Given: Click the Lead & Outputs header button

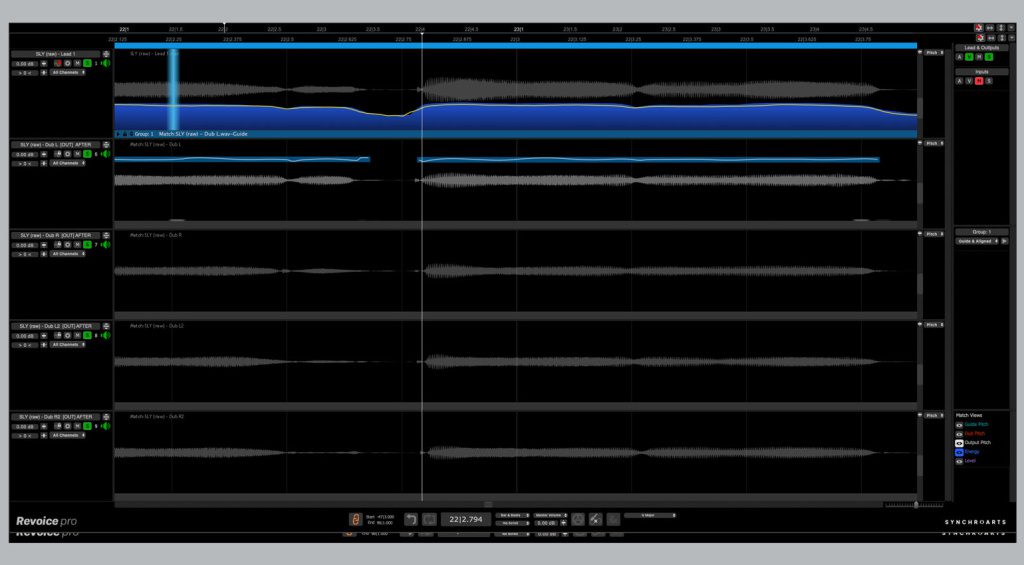Looking at the screenshot, I should click(982, 48).
